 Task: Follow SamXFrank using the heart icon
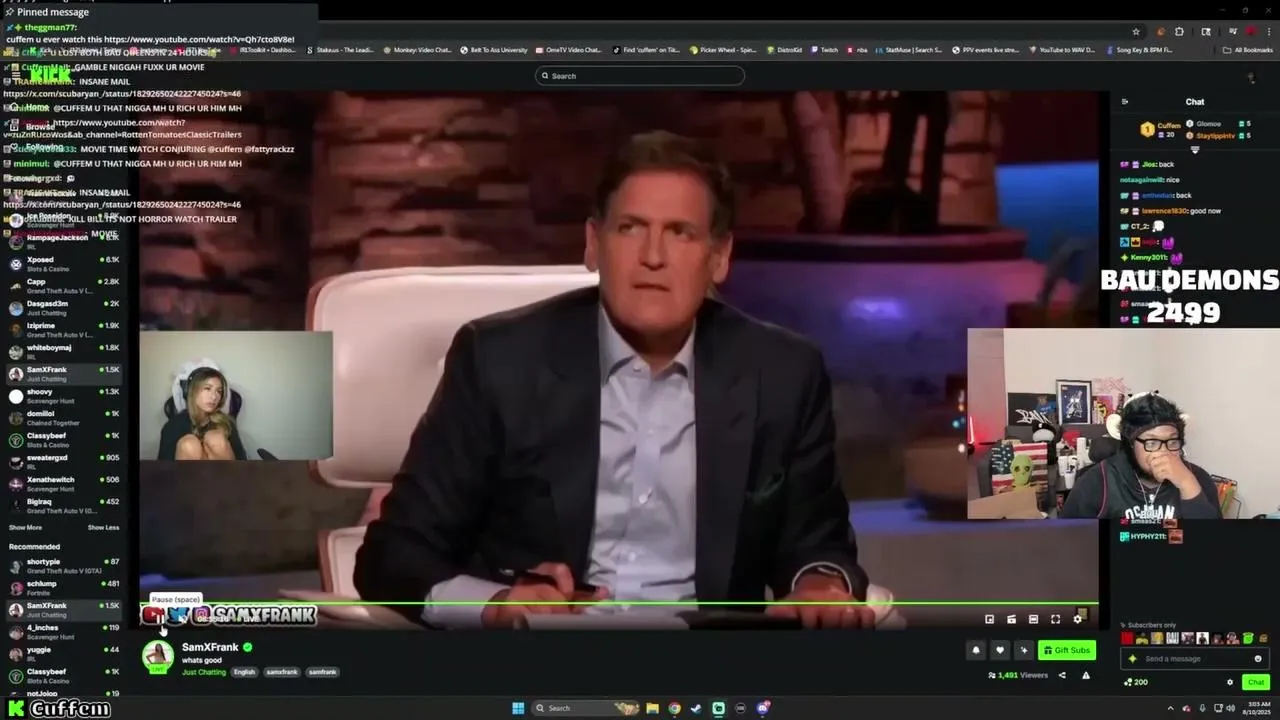coord(999,650)
